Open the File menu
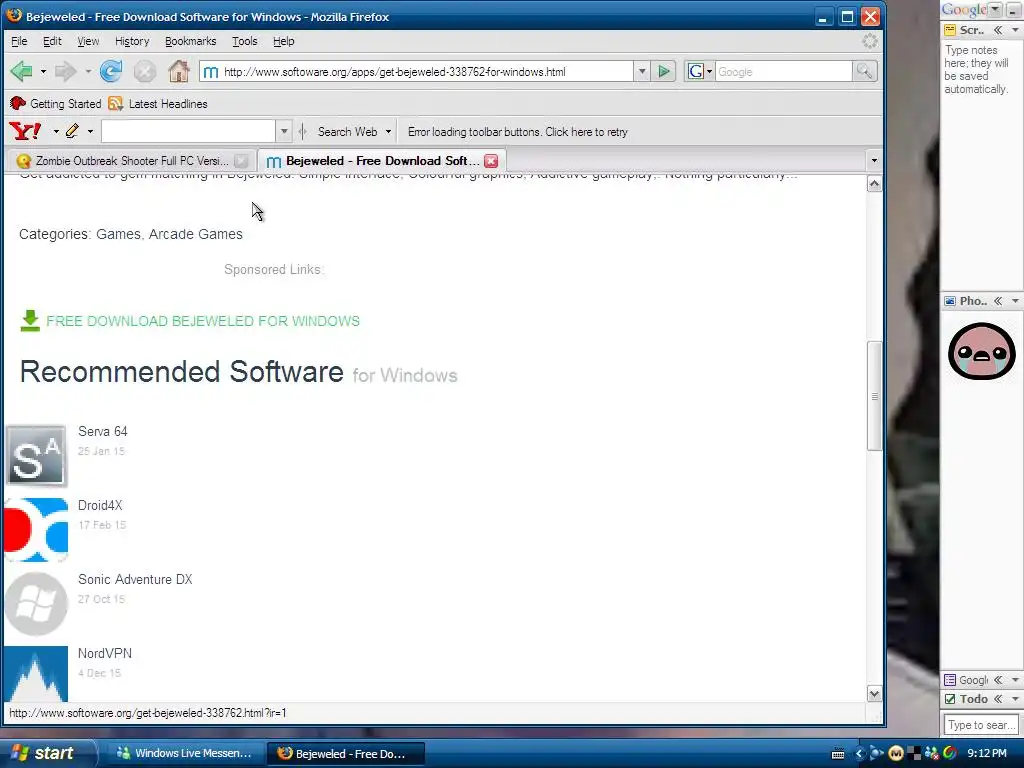Screen dimensions: 1024x768 [19, 41]
